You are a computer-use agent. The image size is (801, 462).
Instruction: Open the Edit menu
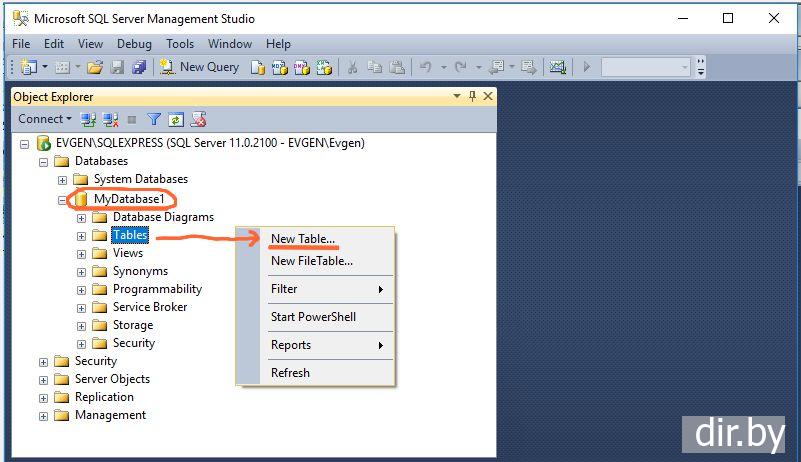[x=54, y=44]
